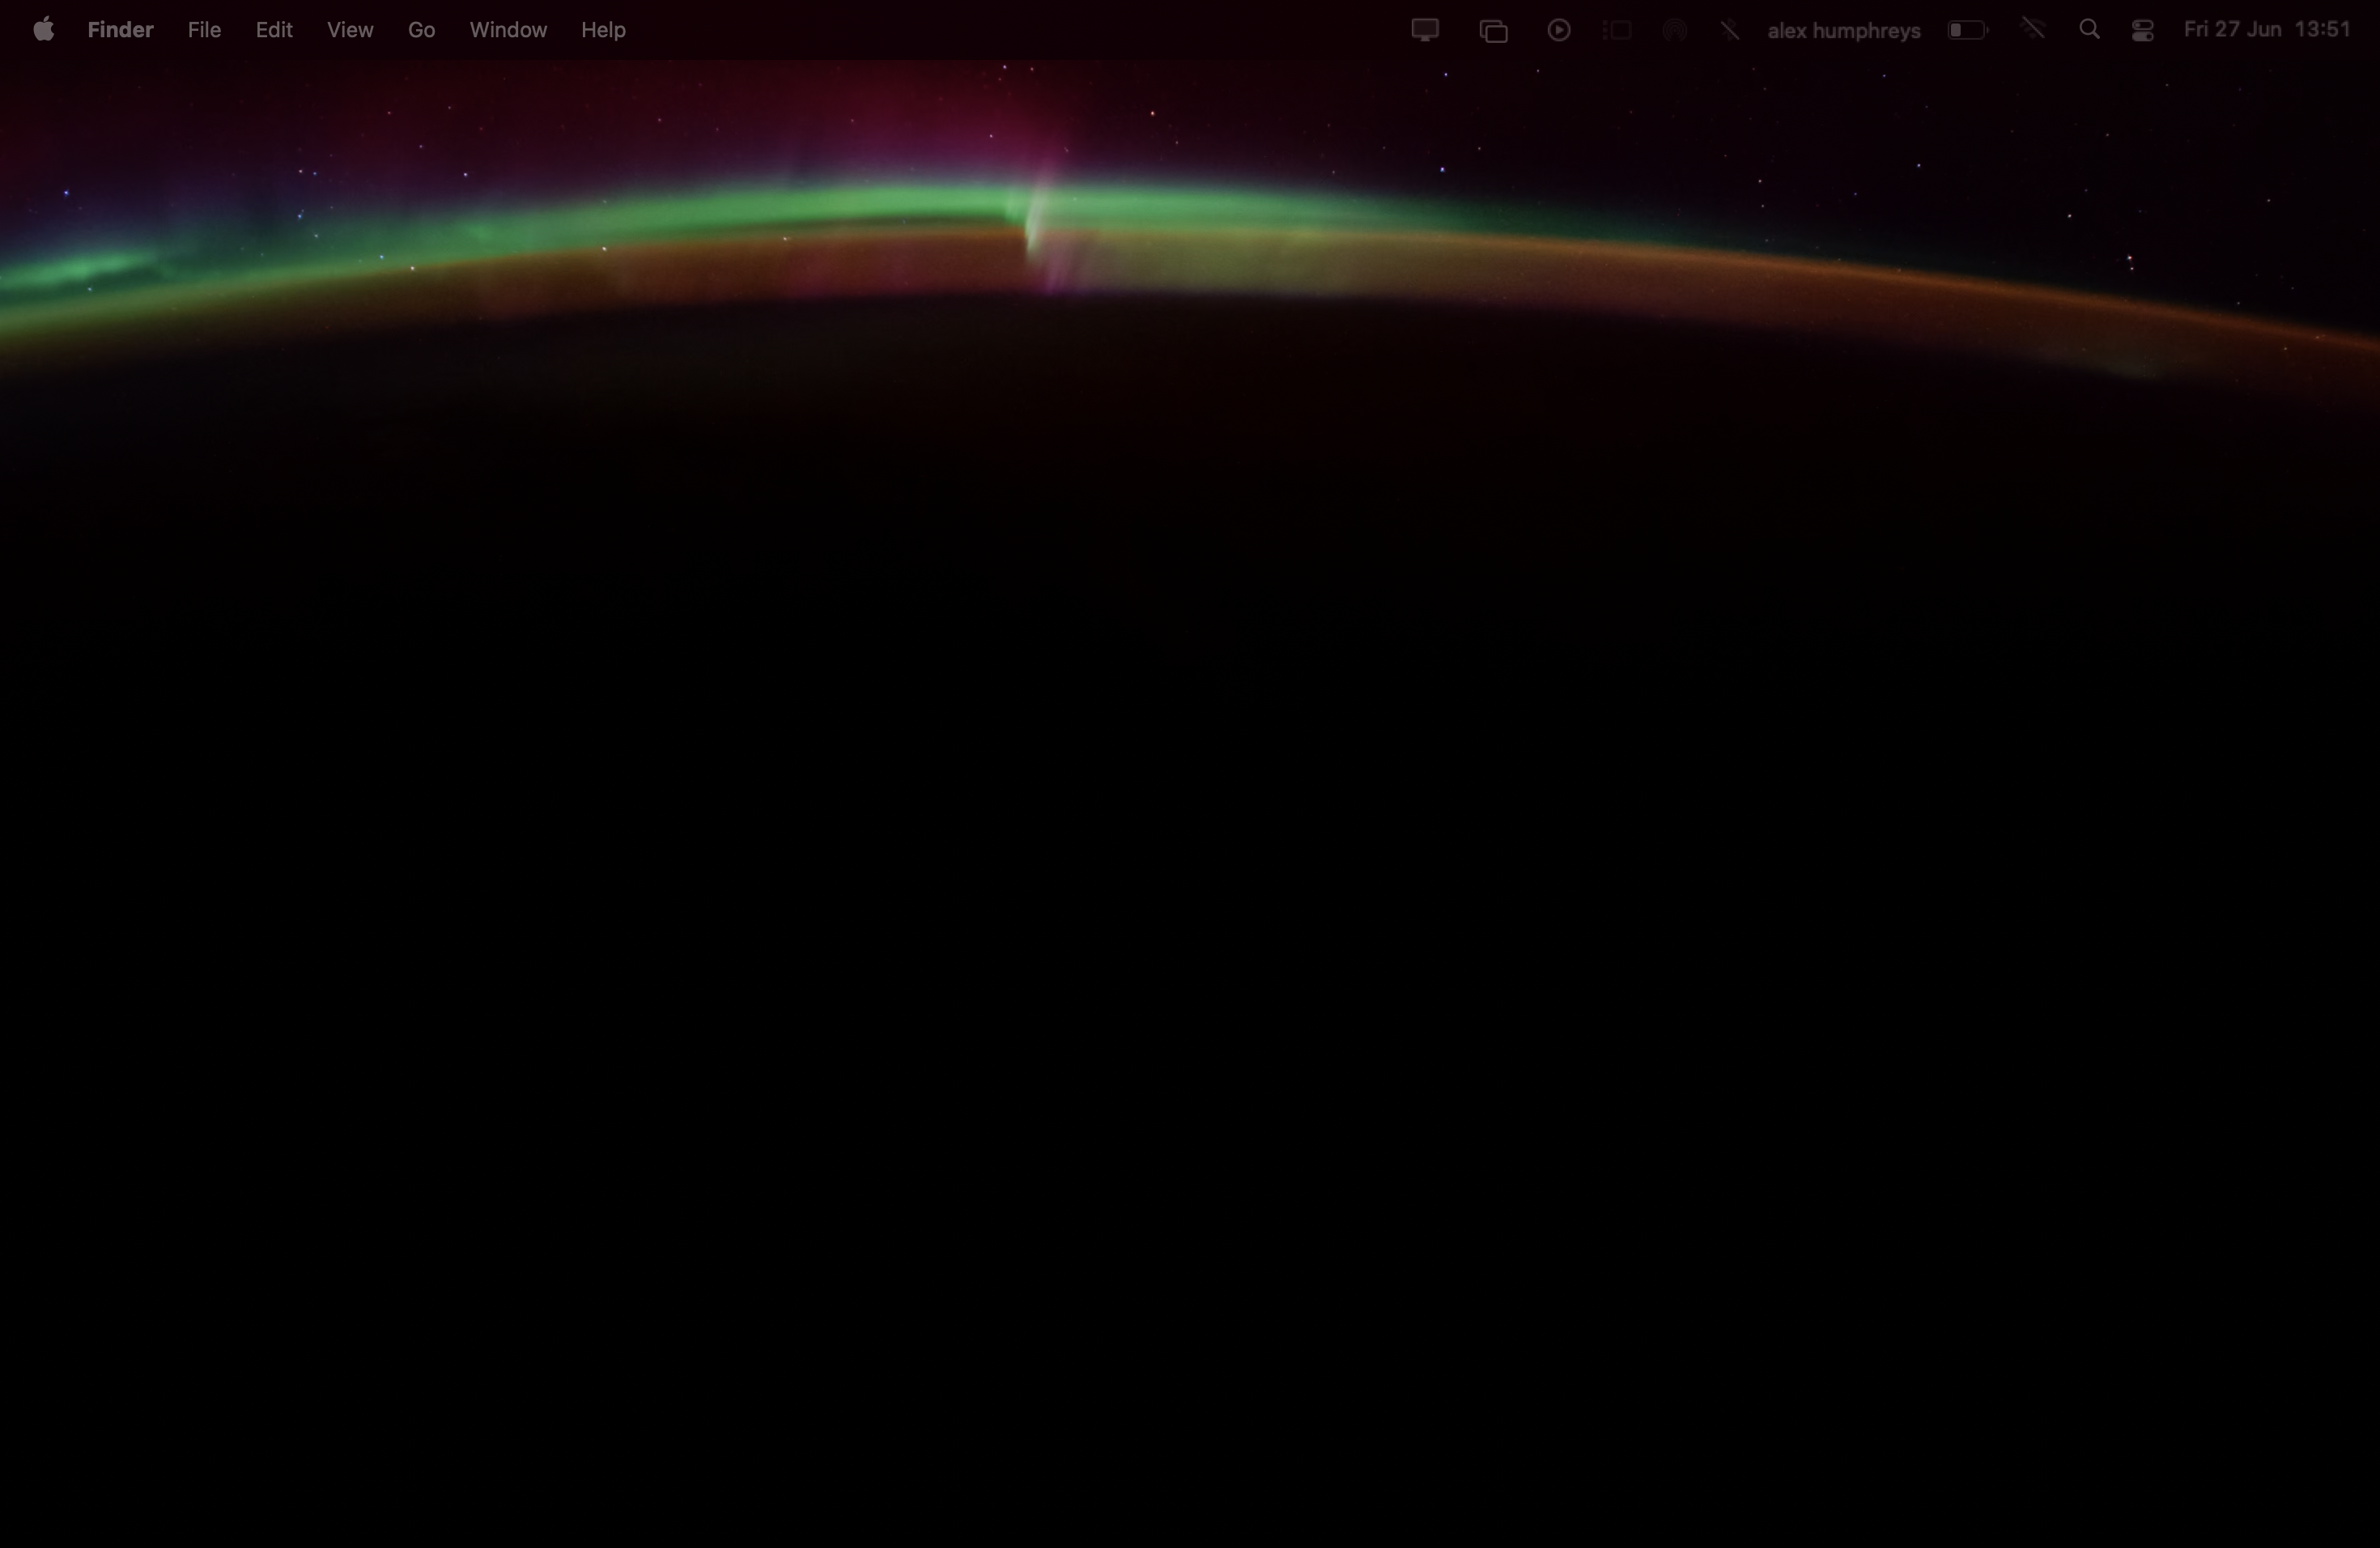Click the display monitor menu bar icon
Image resolution: width=2380 pixels, height=1548 pixels.
coord(1425,30)
